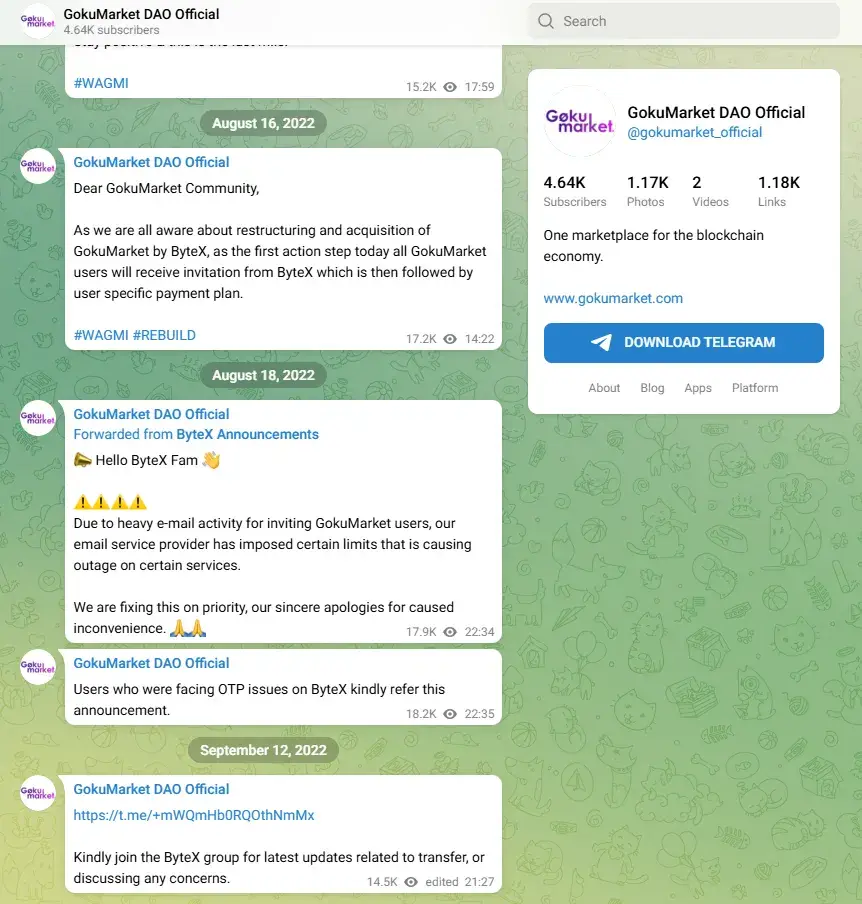The width and height of the screenshot is (862, 904).
Task: Click Download Telegram button
Action: 683,342
